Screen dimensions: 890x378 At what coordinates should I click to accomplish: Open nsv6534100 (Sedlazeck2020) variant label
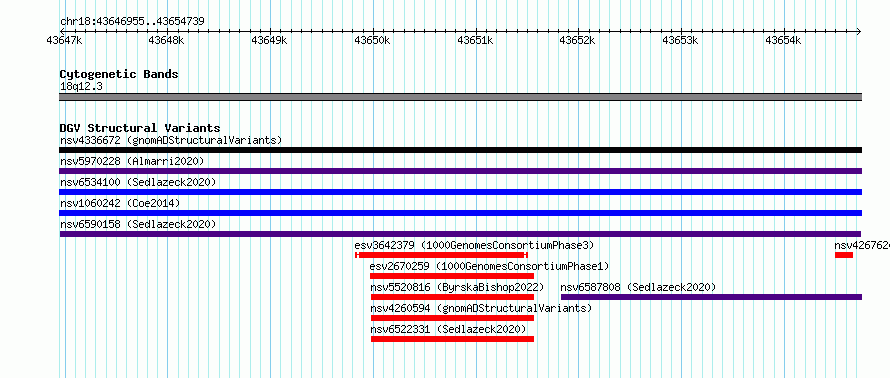[138, 182]
